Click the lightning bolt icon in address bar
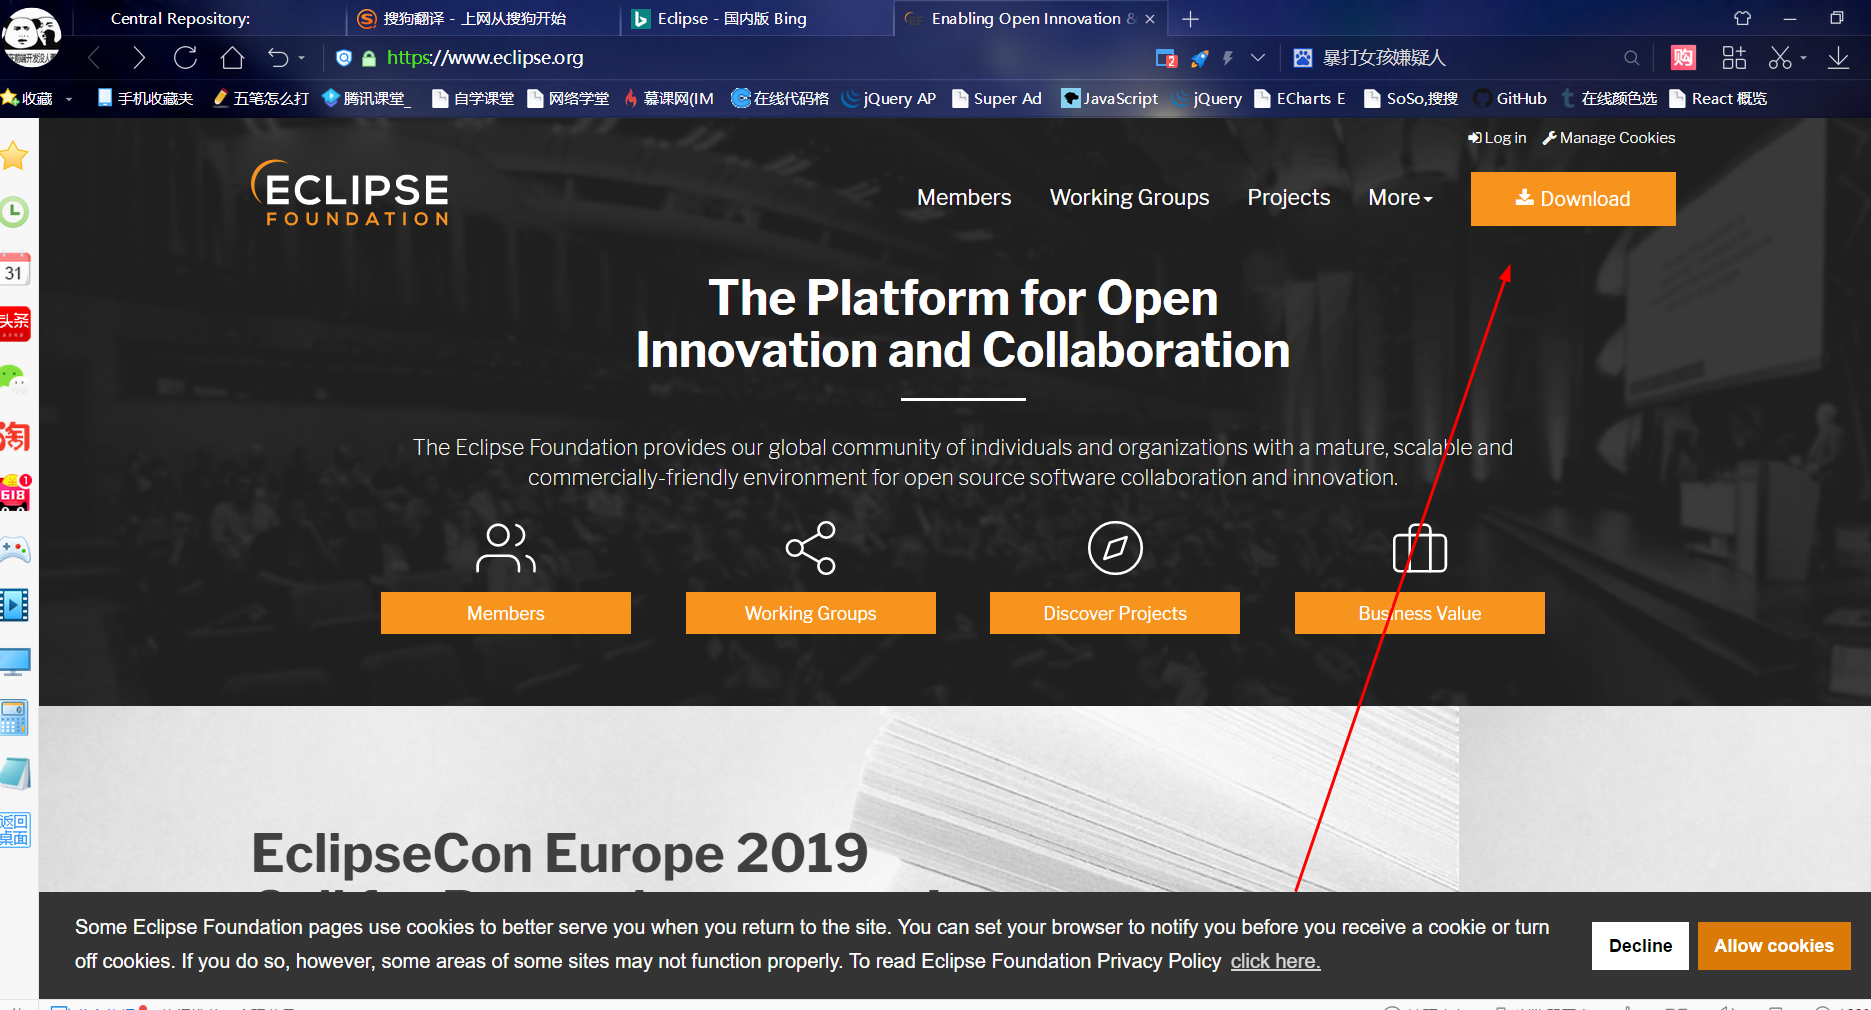 1228,58
